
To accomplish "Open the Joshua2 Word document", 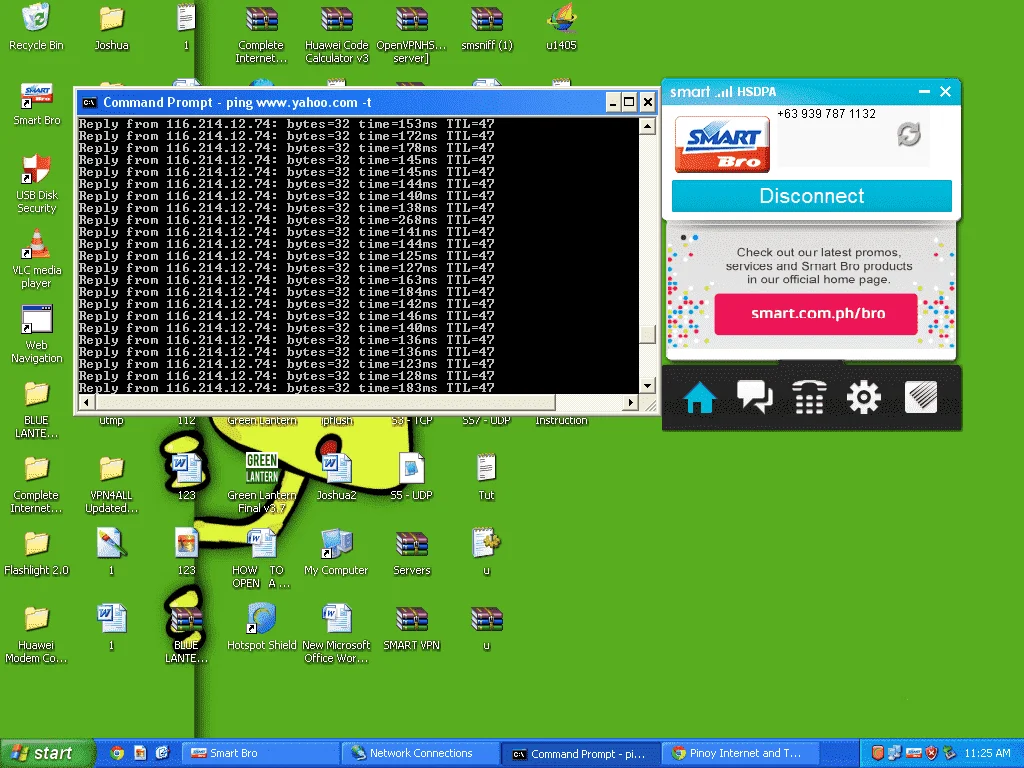I will (x=336, y=477).
